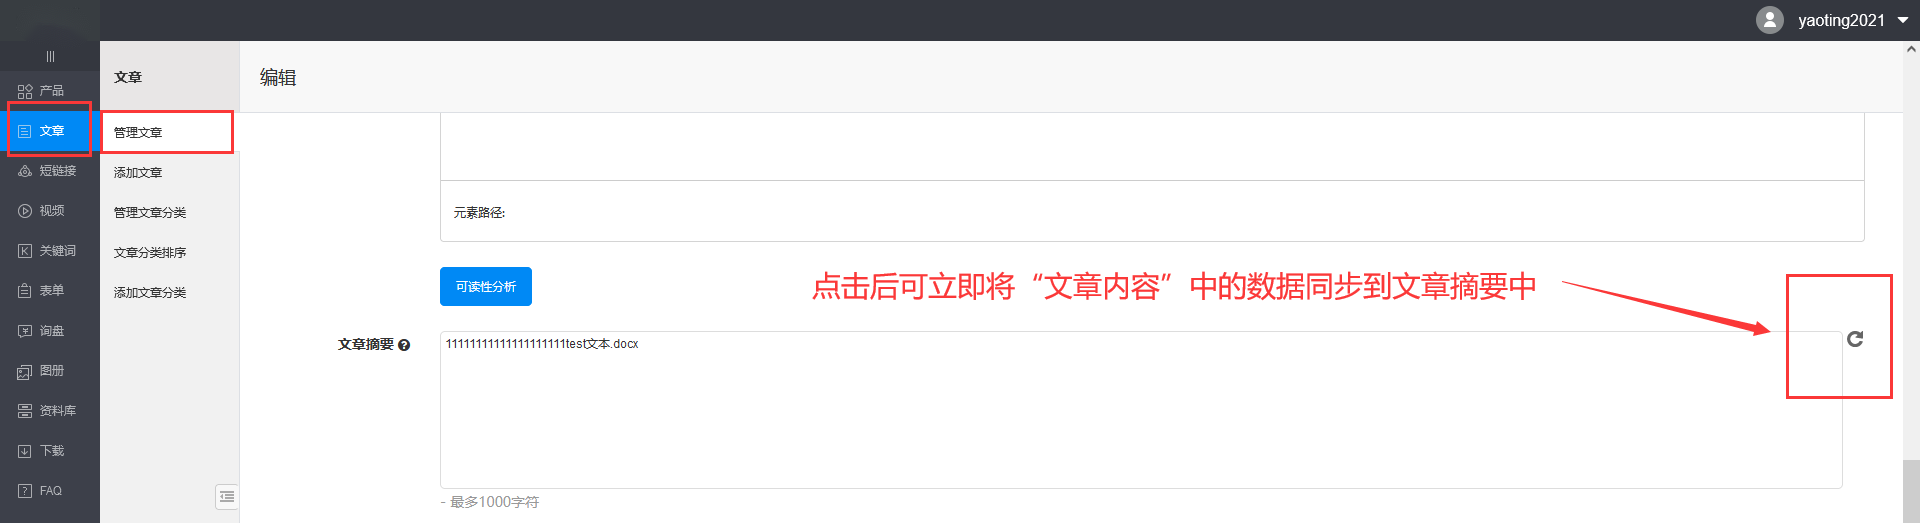Toggle main sidebar with top handle icon
This screenshot has height=523, width=1920.
[50, 57]
